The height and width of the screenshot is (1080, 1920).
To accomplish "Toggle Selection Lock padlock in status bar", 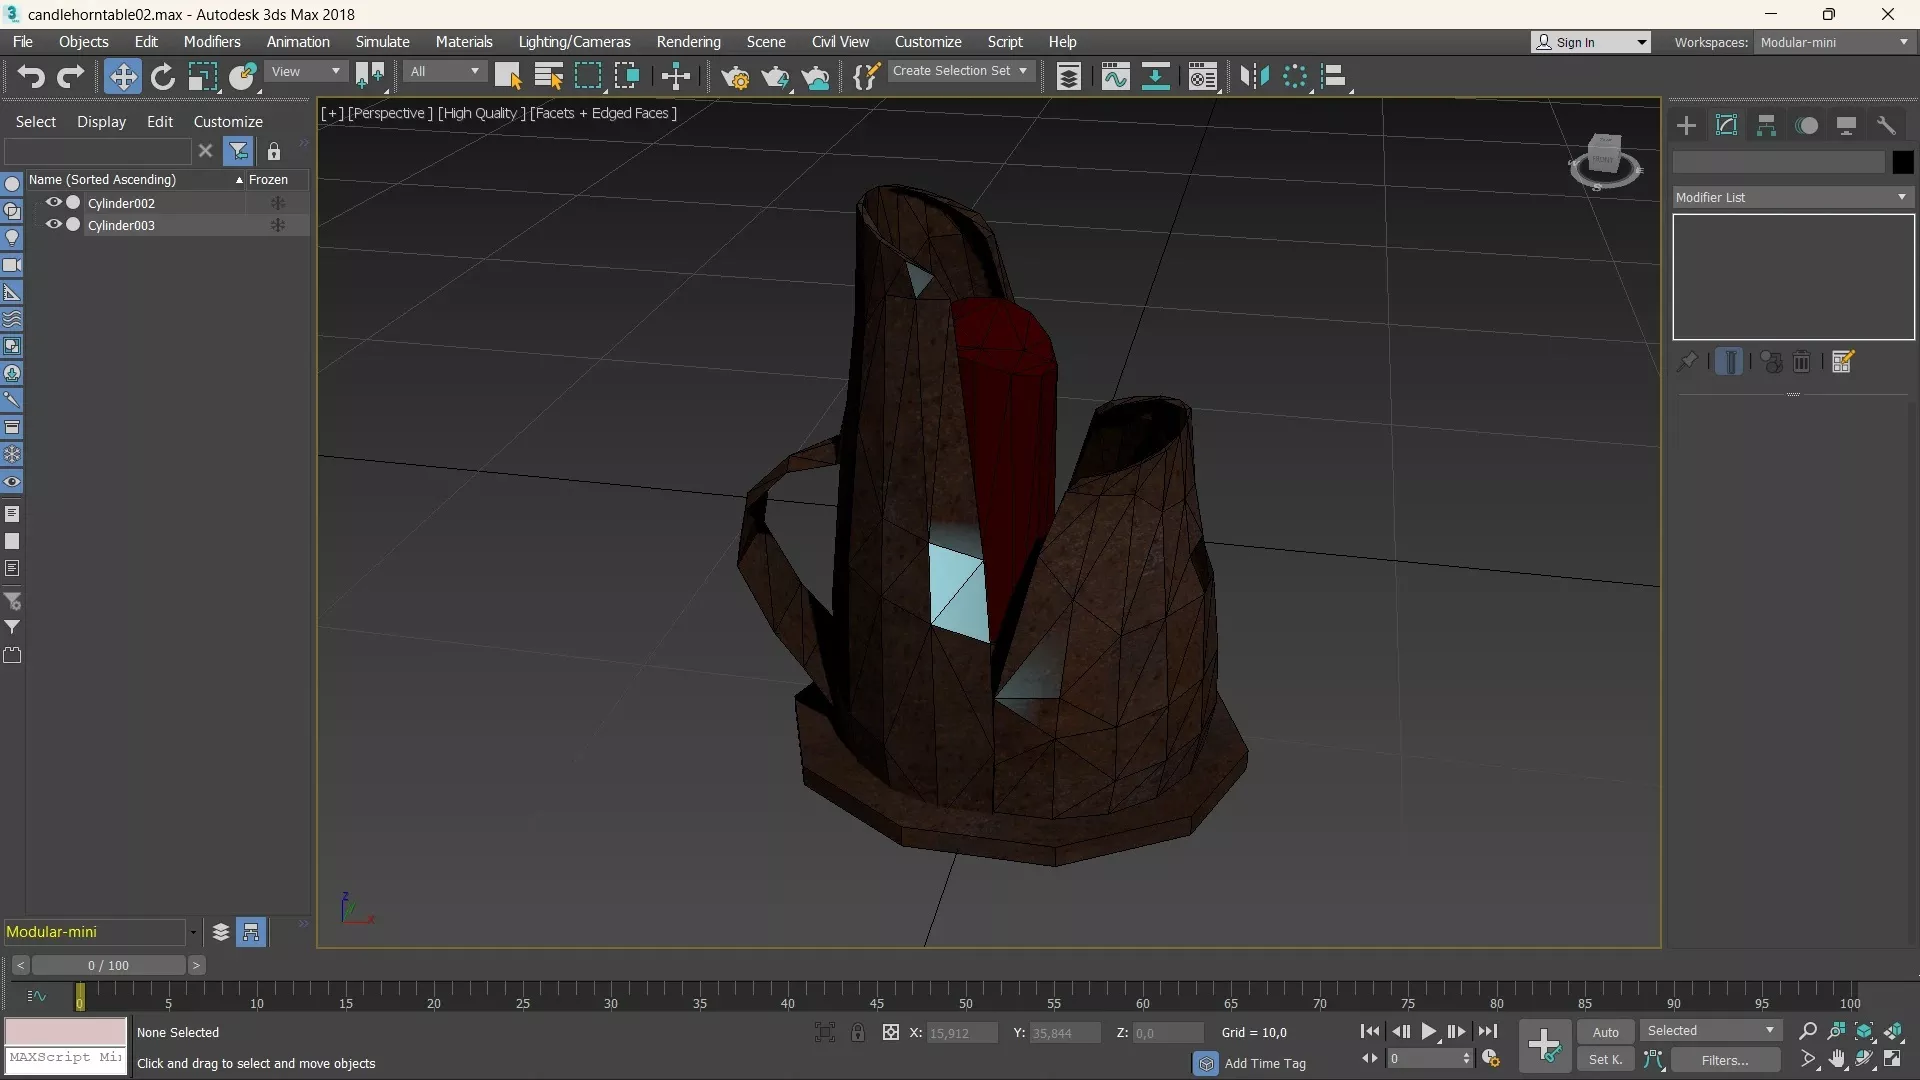I will point(858,1032).
